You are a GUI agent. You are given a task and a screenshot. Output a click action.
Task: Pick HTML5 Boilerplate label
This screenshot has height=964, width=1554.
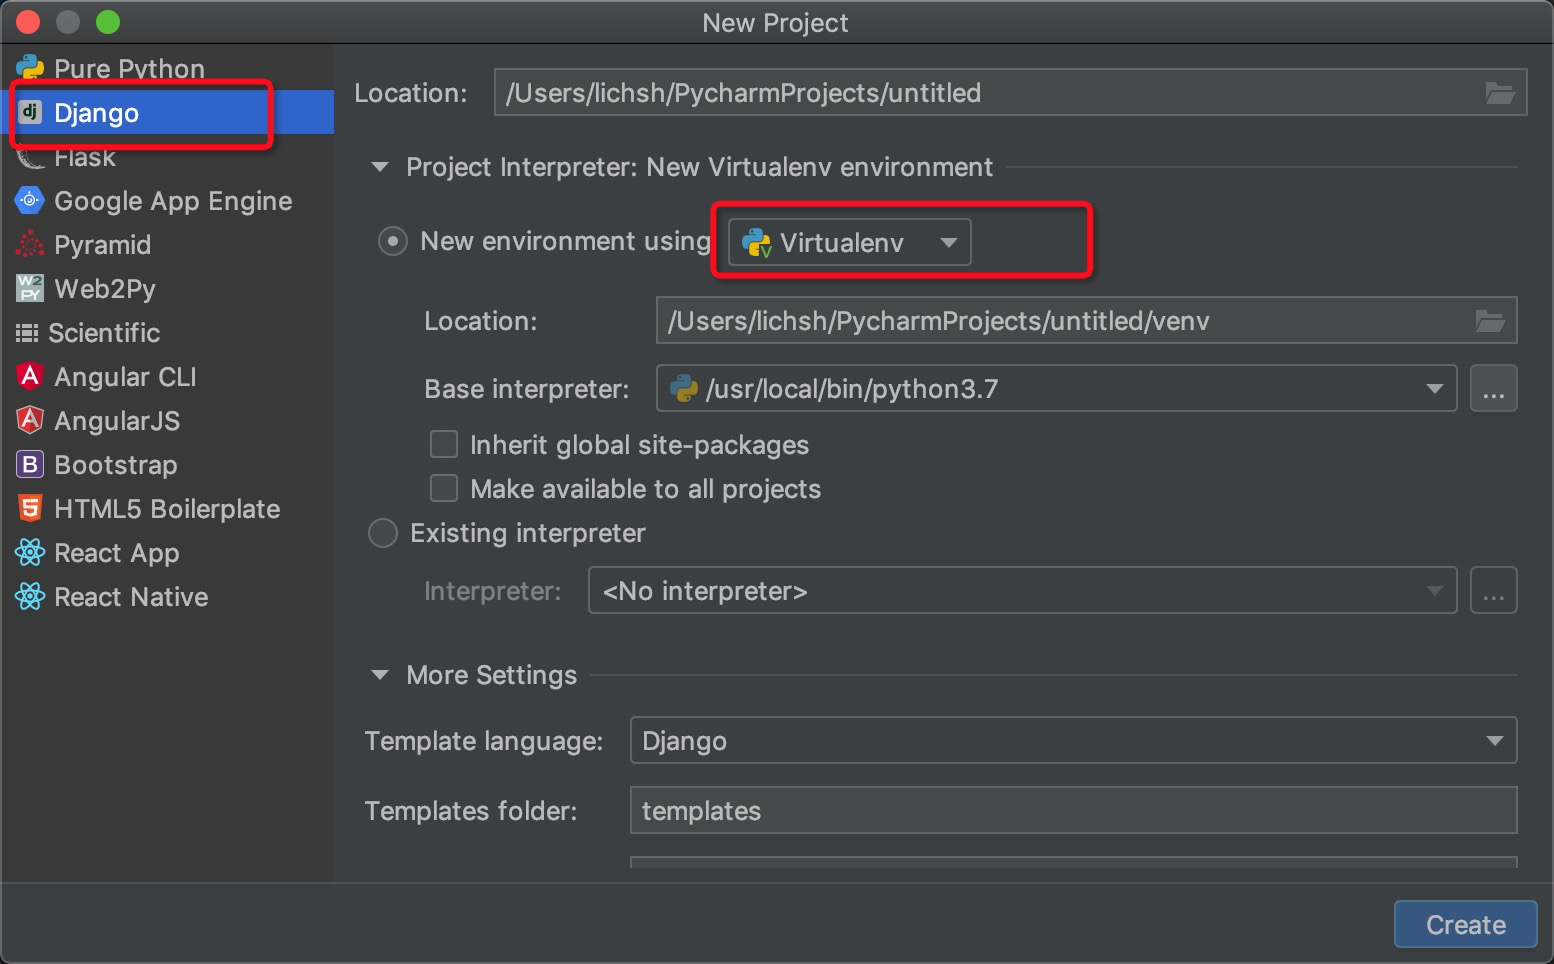point(167,509)
